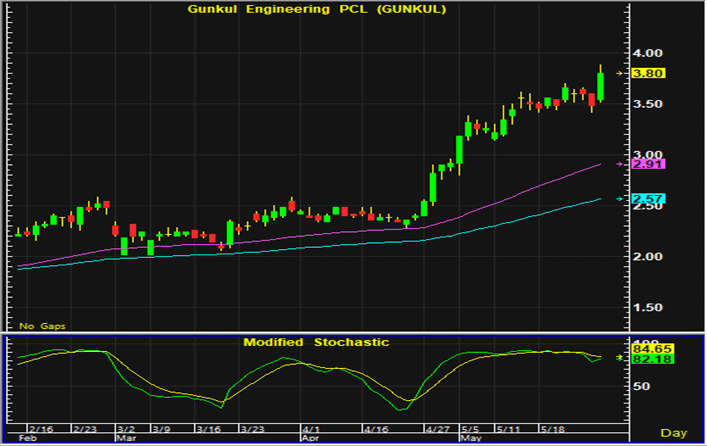
Task: Select the 3/2 date marker
Action: (125, 429)
